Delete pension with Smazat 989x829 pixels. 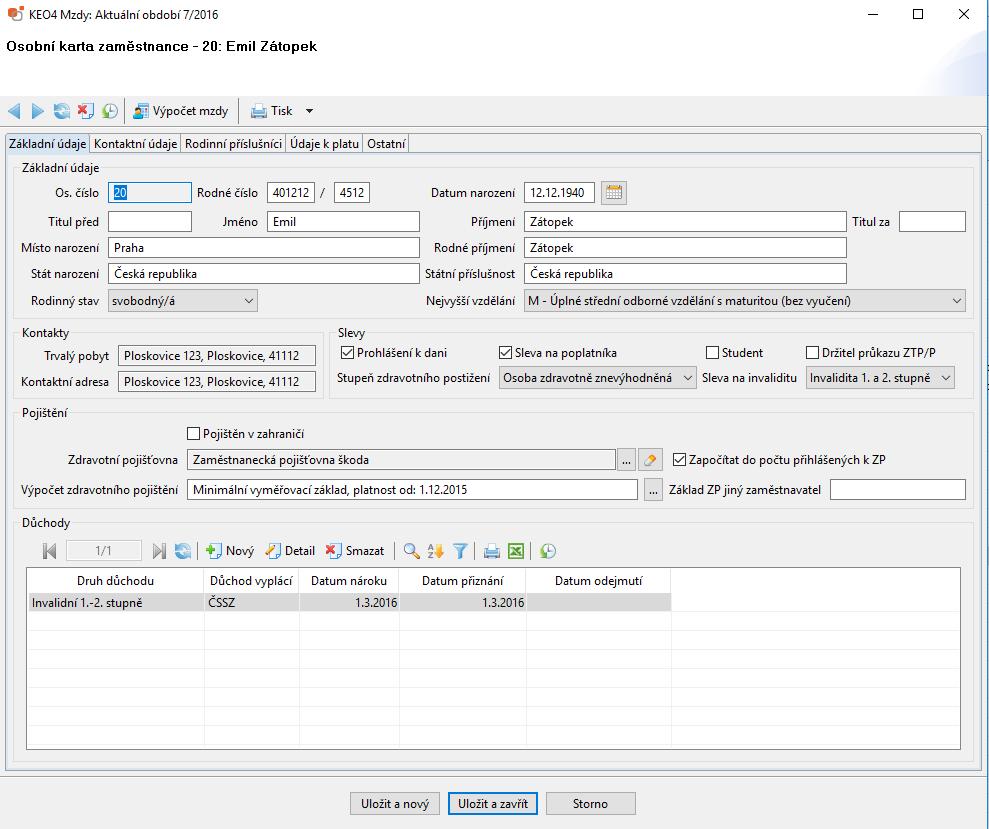pos(354,551)
